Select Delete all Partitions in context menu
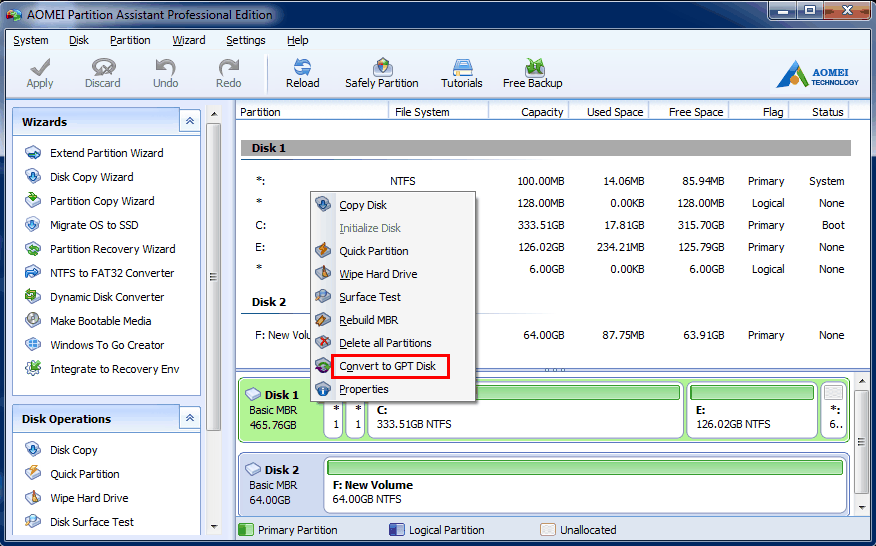The height and width of the screenshot is (546, 876). click(393, 343)
